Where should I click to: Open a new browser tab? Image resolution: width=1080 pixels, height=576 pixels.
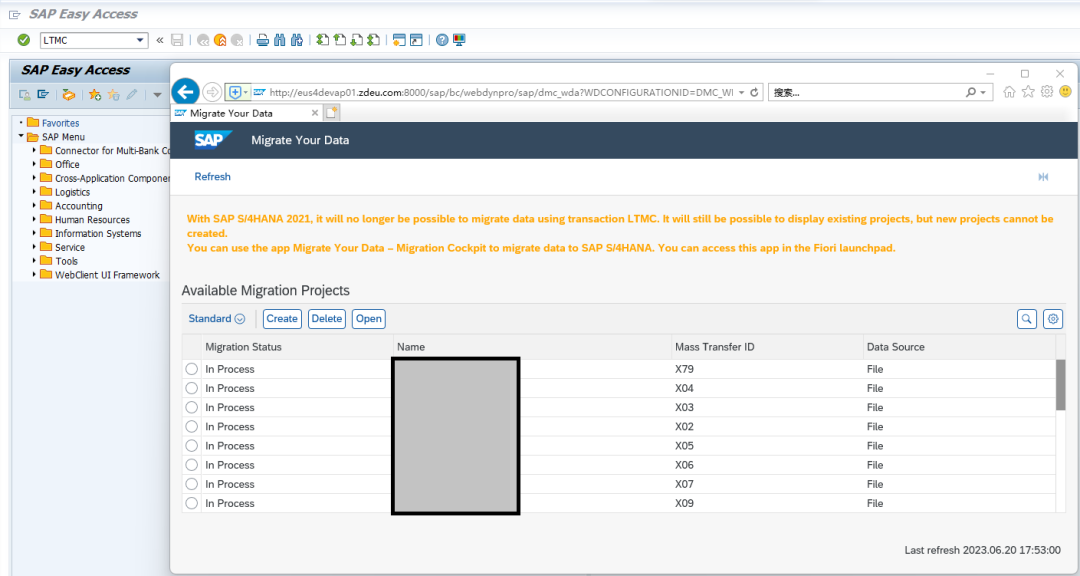click(x=332, y=113)
